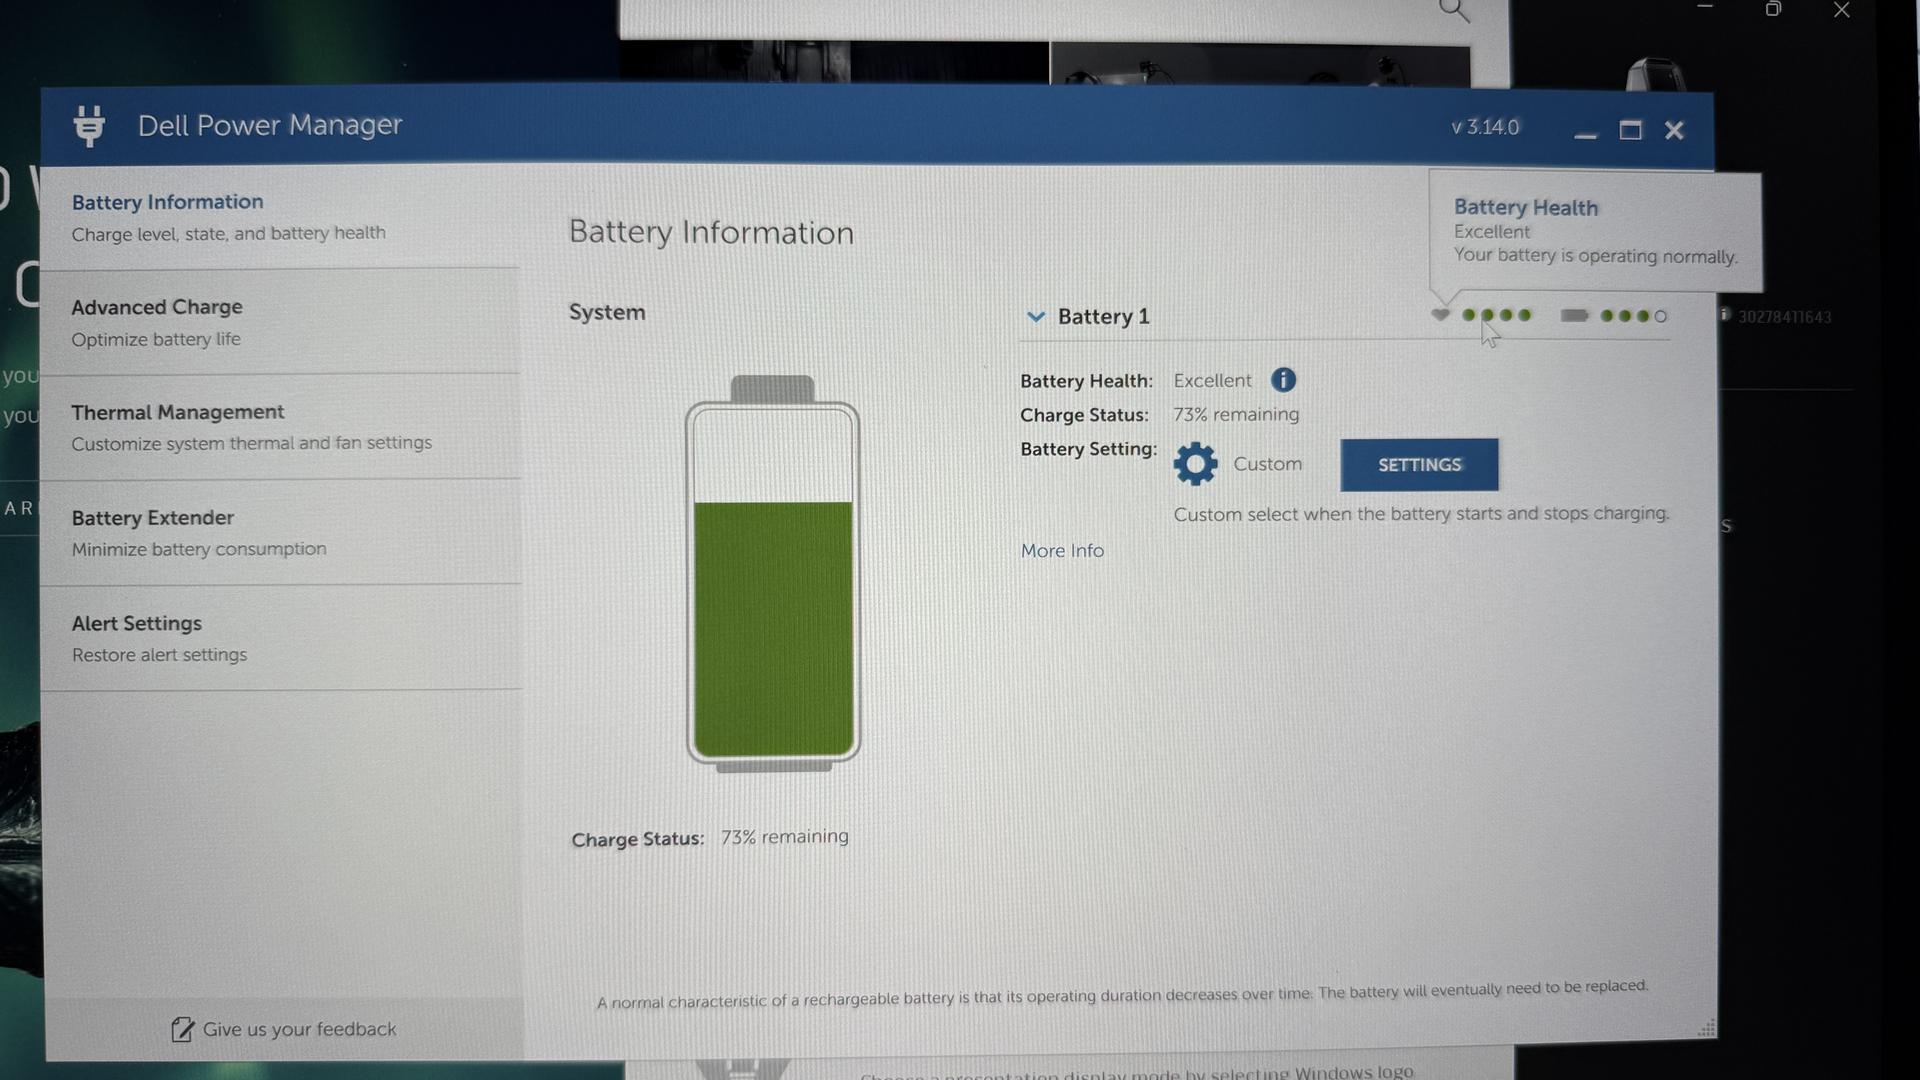The width and height of the screenshot is (1920, 1080).
Task: Maximize the Dell Power Manager window
Action: pos(1630,131)
